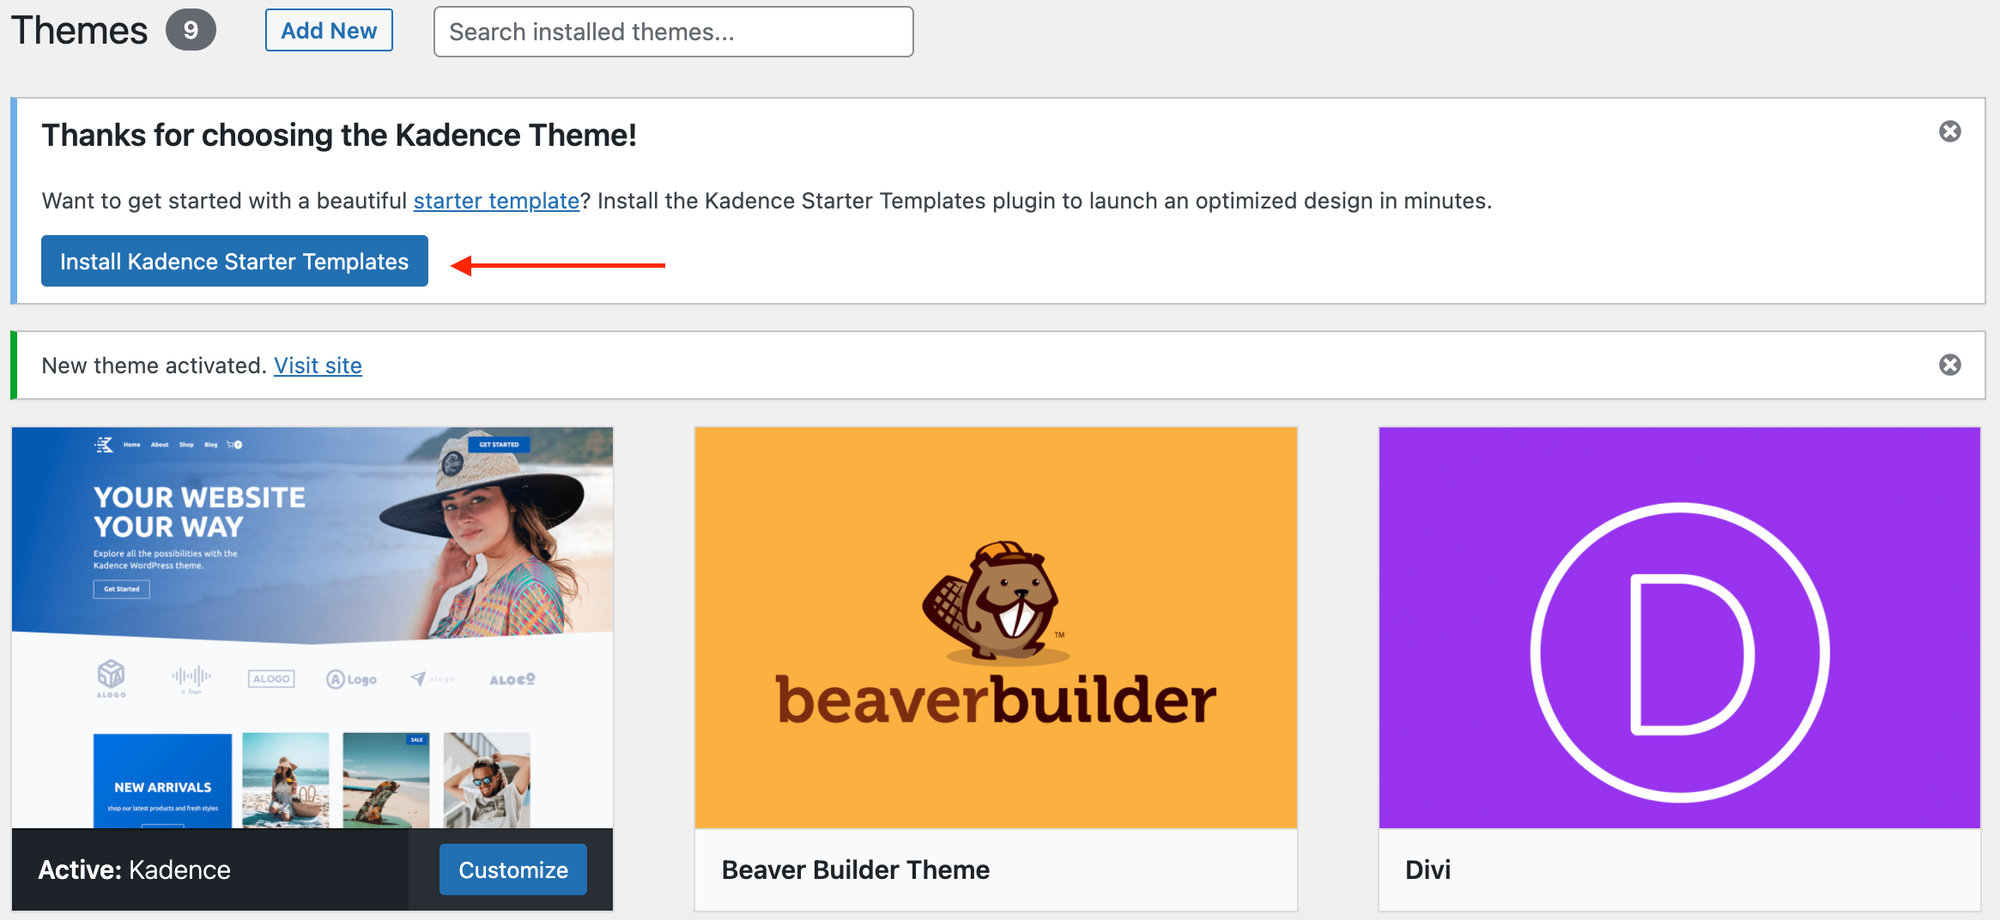Viewport: 2000px width, 920px height.
Task: Follow the Visit site link
Action: point(318,366)
